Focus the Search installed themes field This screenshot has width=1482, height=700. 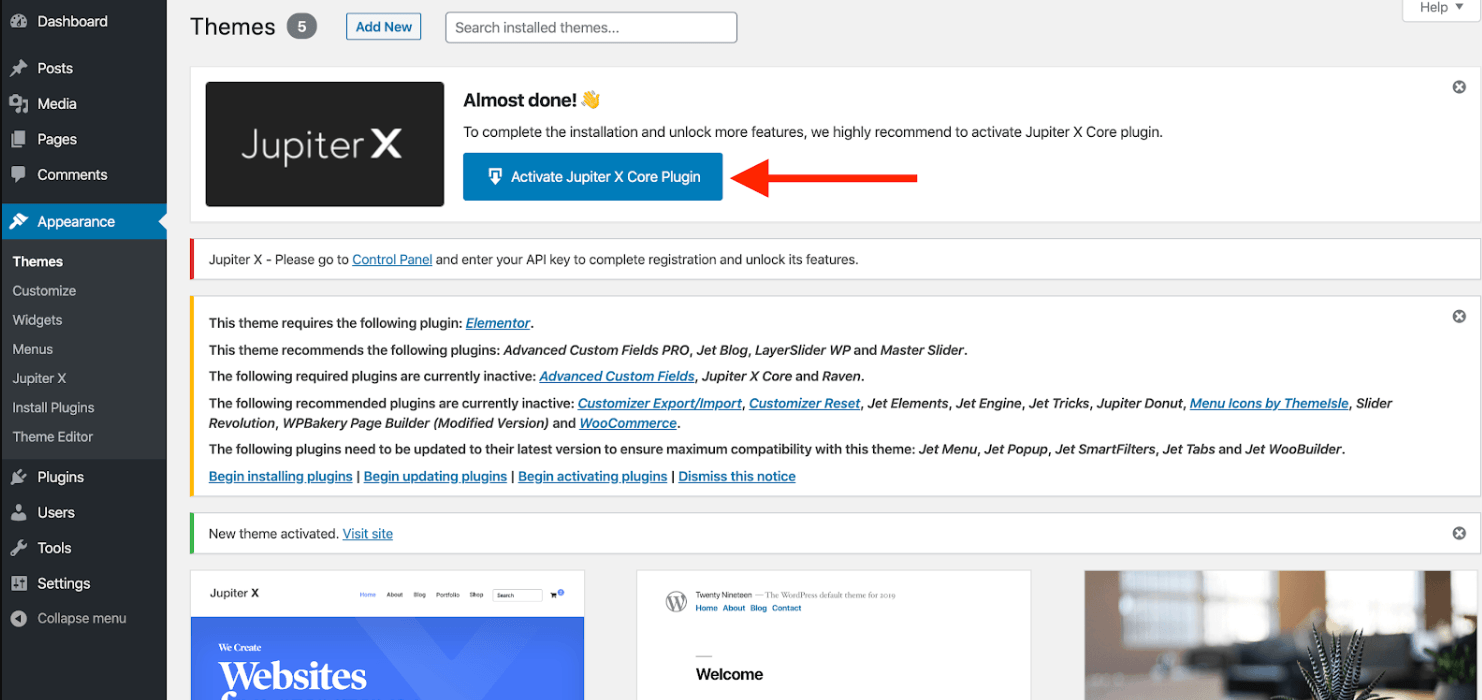tap(591, 28)
